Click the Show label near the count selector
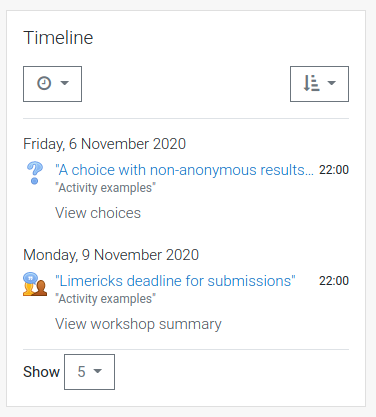This screenshot has width=376, height=417. 41,372
